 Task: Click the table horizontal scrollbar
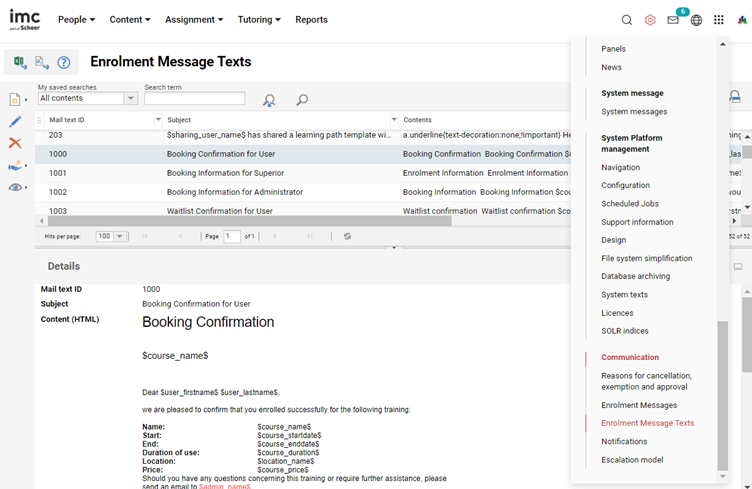click(x=250, y=221)
